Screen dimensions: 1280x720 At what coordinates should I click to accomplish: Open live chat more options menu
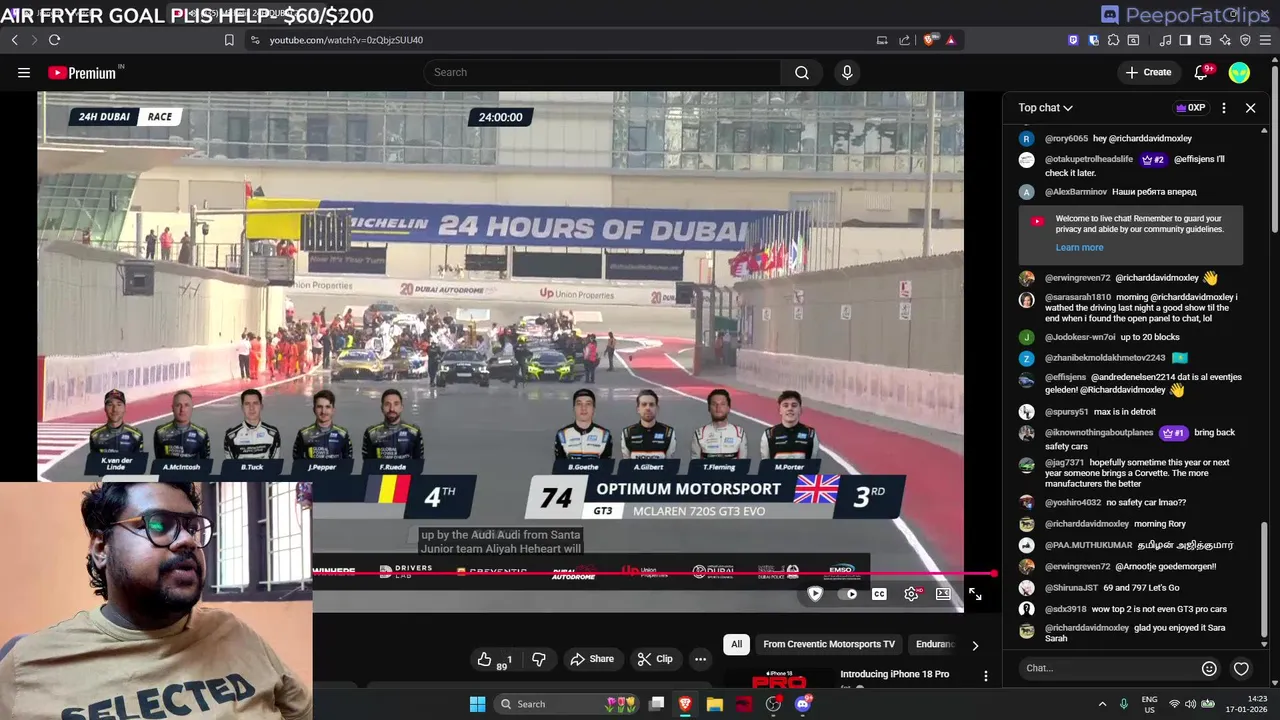[x=1224, y=108]
